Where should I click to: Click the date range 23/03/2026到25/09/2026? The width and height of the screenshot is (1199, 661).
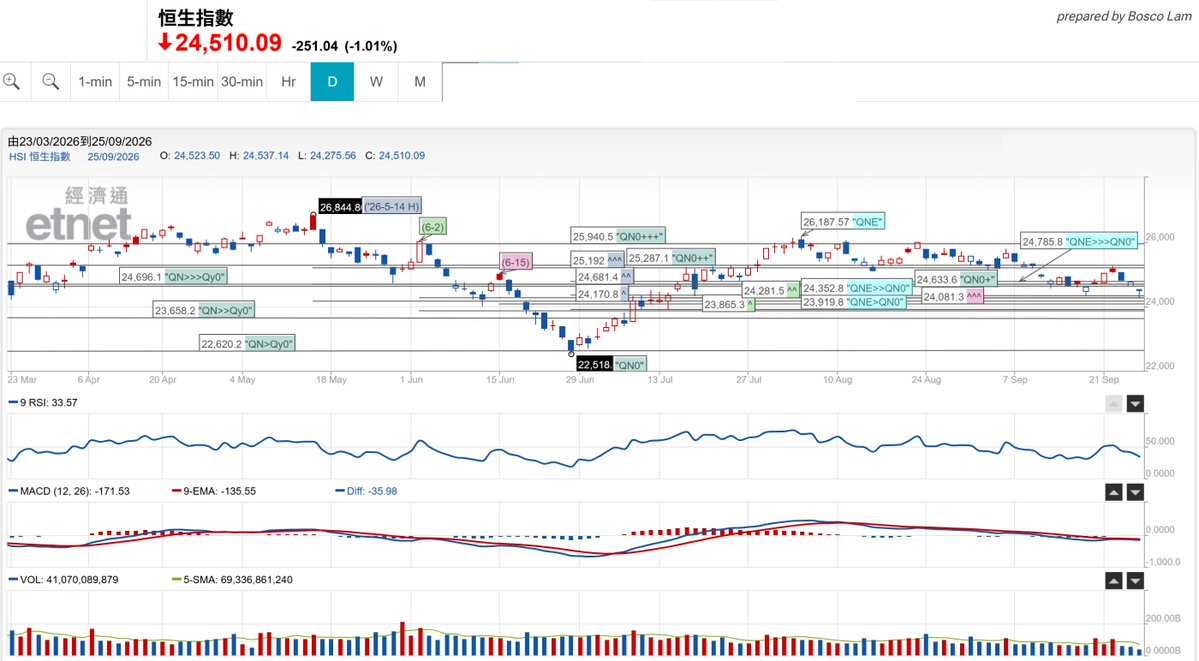click(80, 142)
